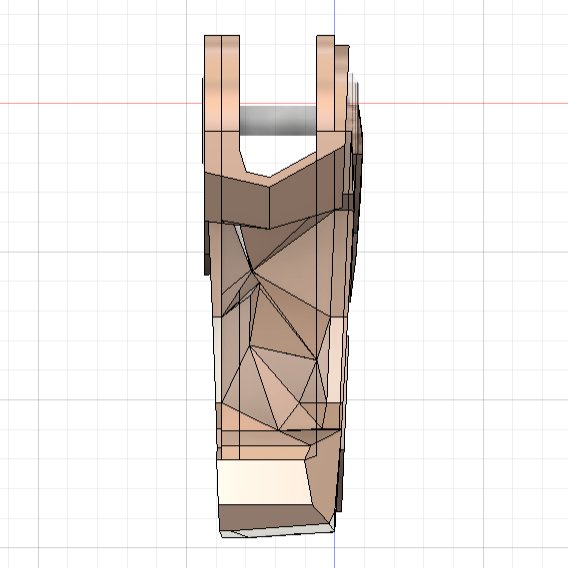Screen dimensions: 568x568
Task: Select the large cream rectangular face near bottom
Action: point(264,482)
